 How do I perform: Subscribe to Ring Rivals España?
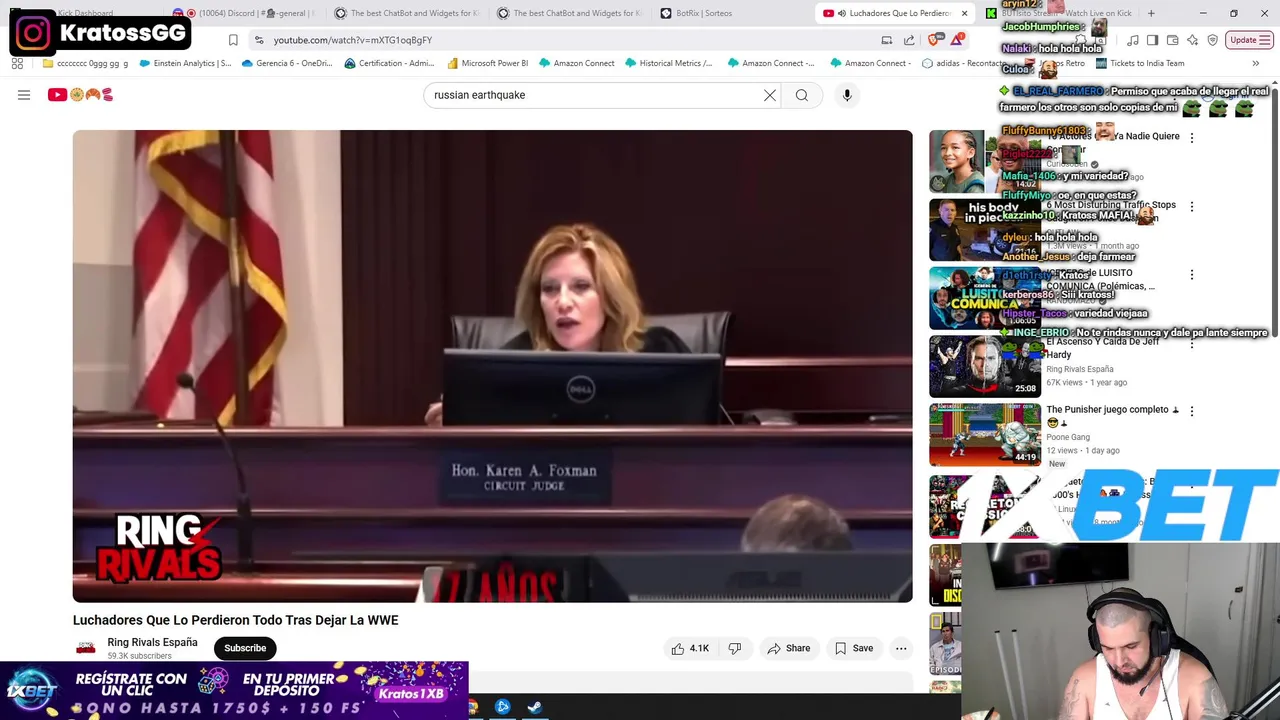click(x=245, y=648)
